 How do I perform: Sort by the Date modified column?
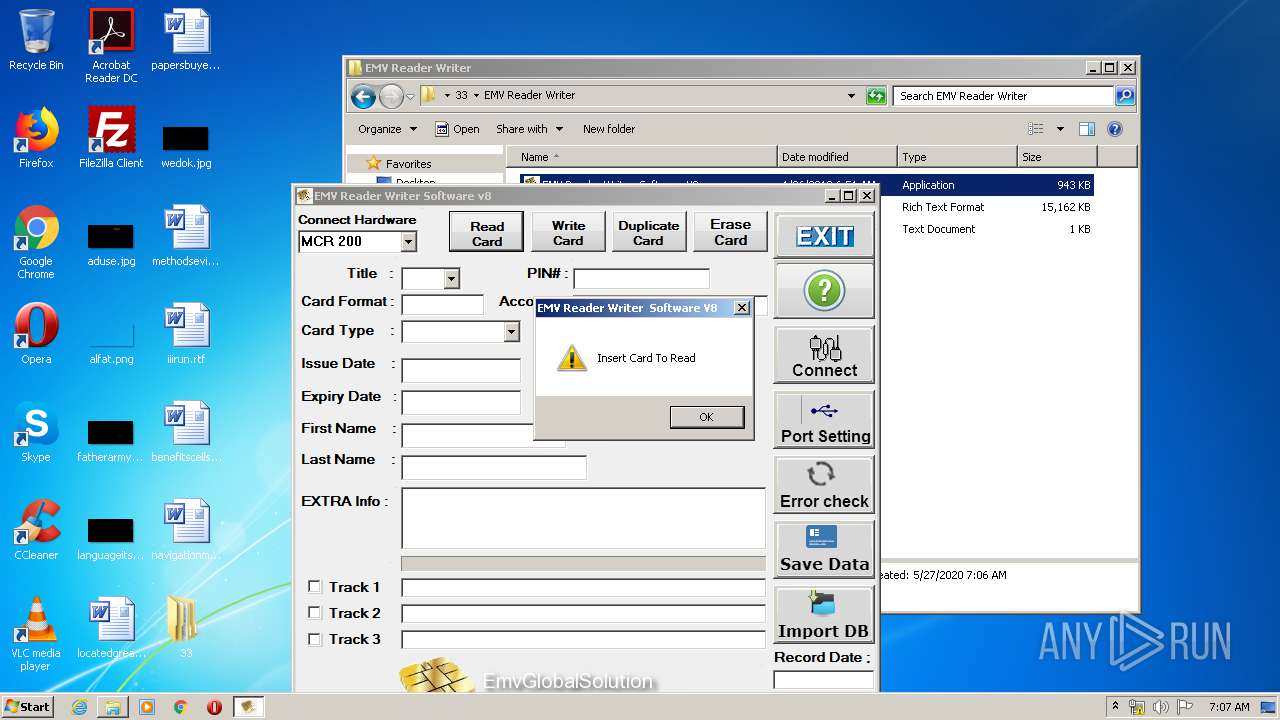click(x=837, y=157)
